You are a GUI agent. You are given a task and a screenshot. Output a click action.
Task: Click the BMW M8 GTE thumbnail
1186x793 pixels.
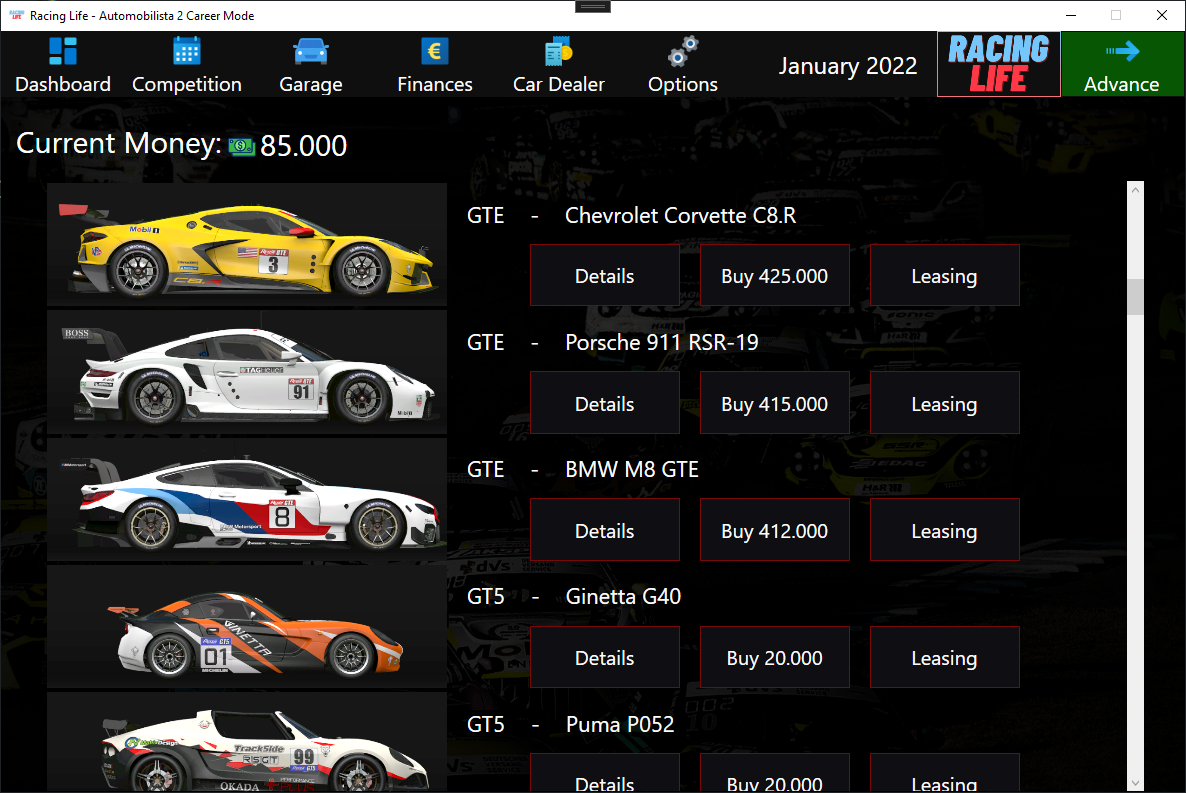click(x=247, y=499)
